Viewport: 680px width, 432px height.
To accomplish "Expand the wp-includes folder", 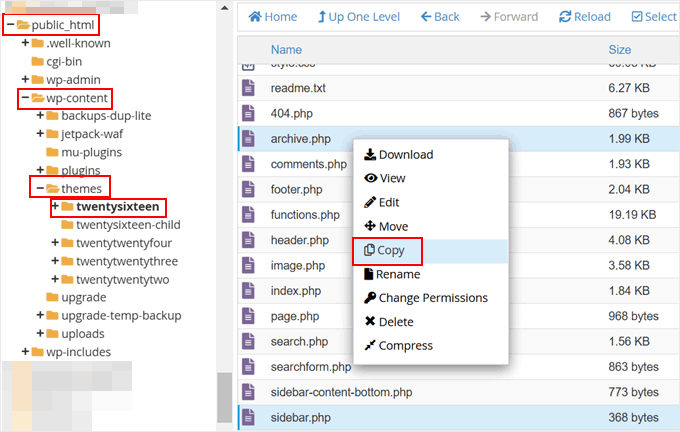I will 25,352.
